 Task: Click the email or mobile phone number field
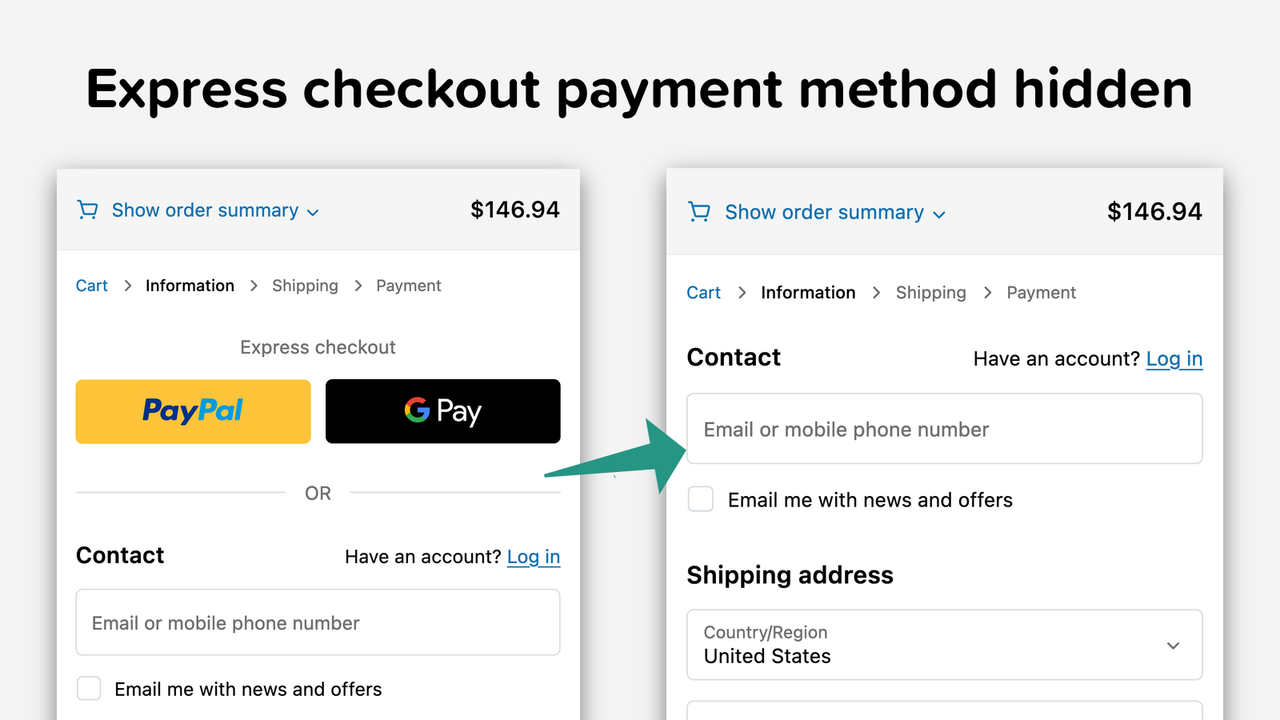[944, 428]
